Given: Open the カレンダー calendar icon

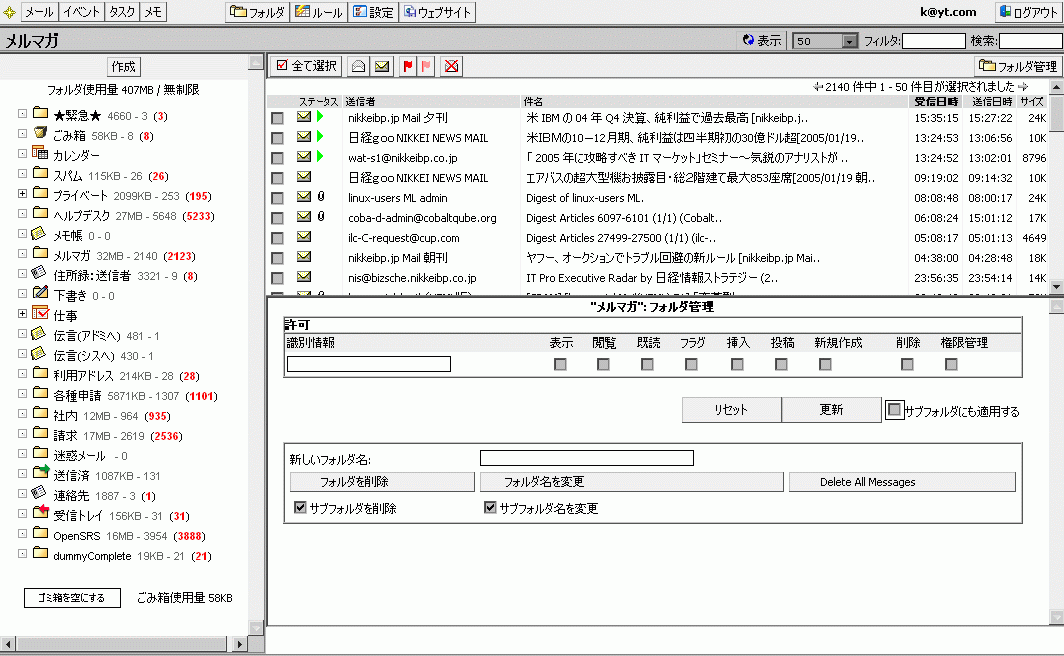Looking at the screenshot, I should [x=40, y=154].
